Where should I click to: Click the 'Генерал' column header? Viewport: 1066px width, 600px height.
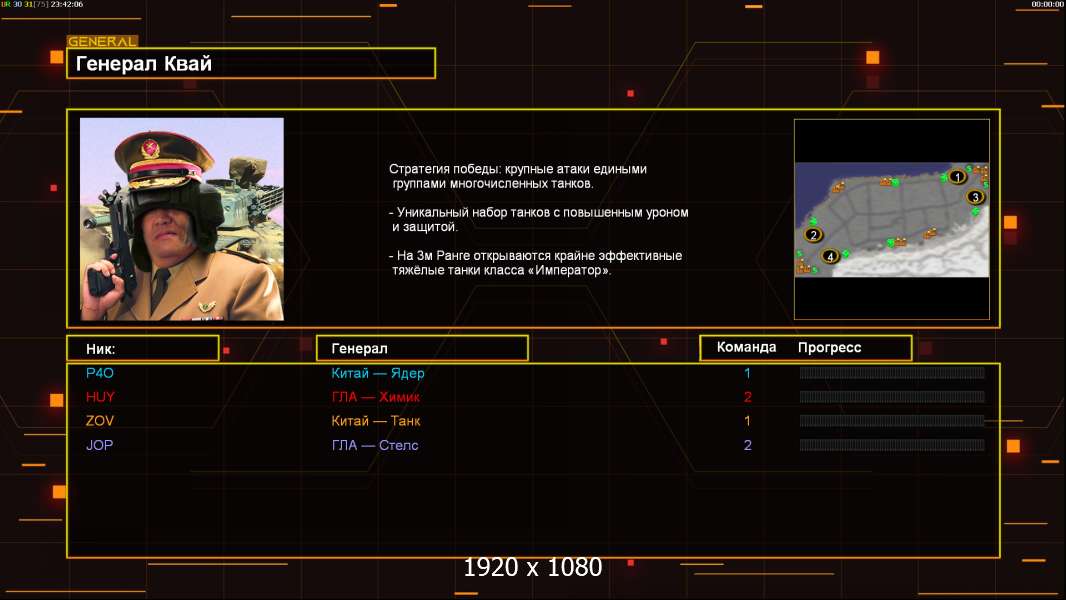(422, 349)
